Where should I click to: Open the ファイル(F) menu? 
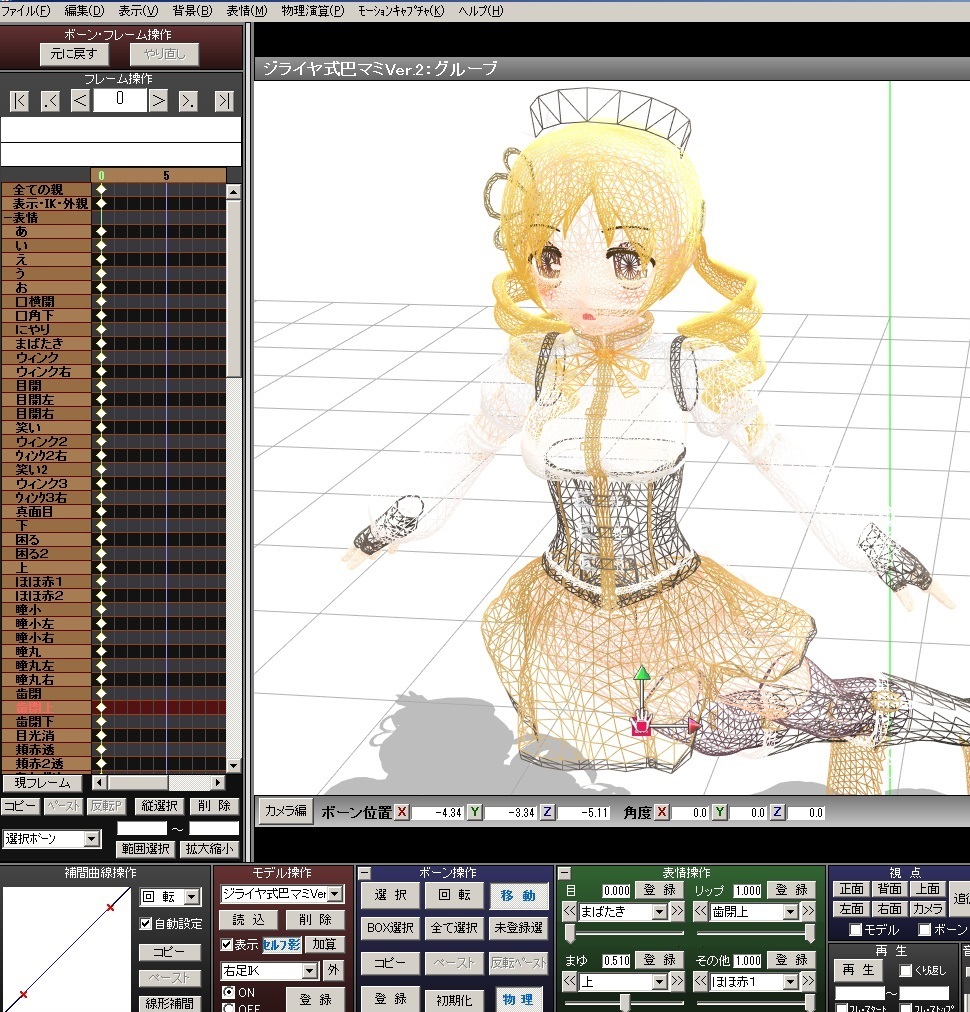coord(26,11)
